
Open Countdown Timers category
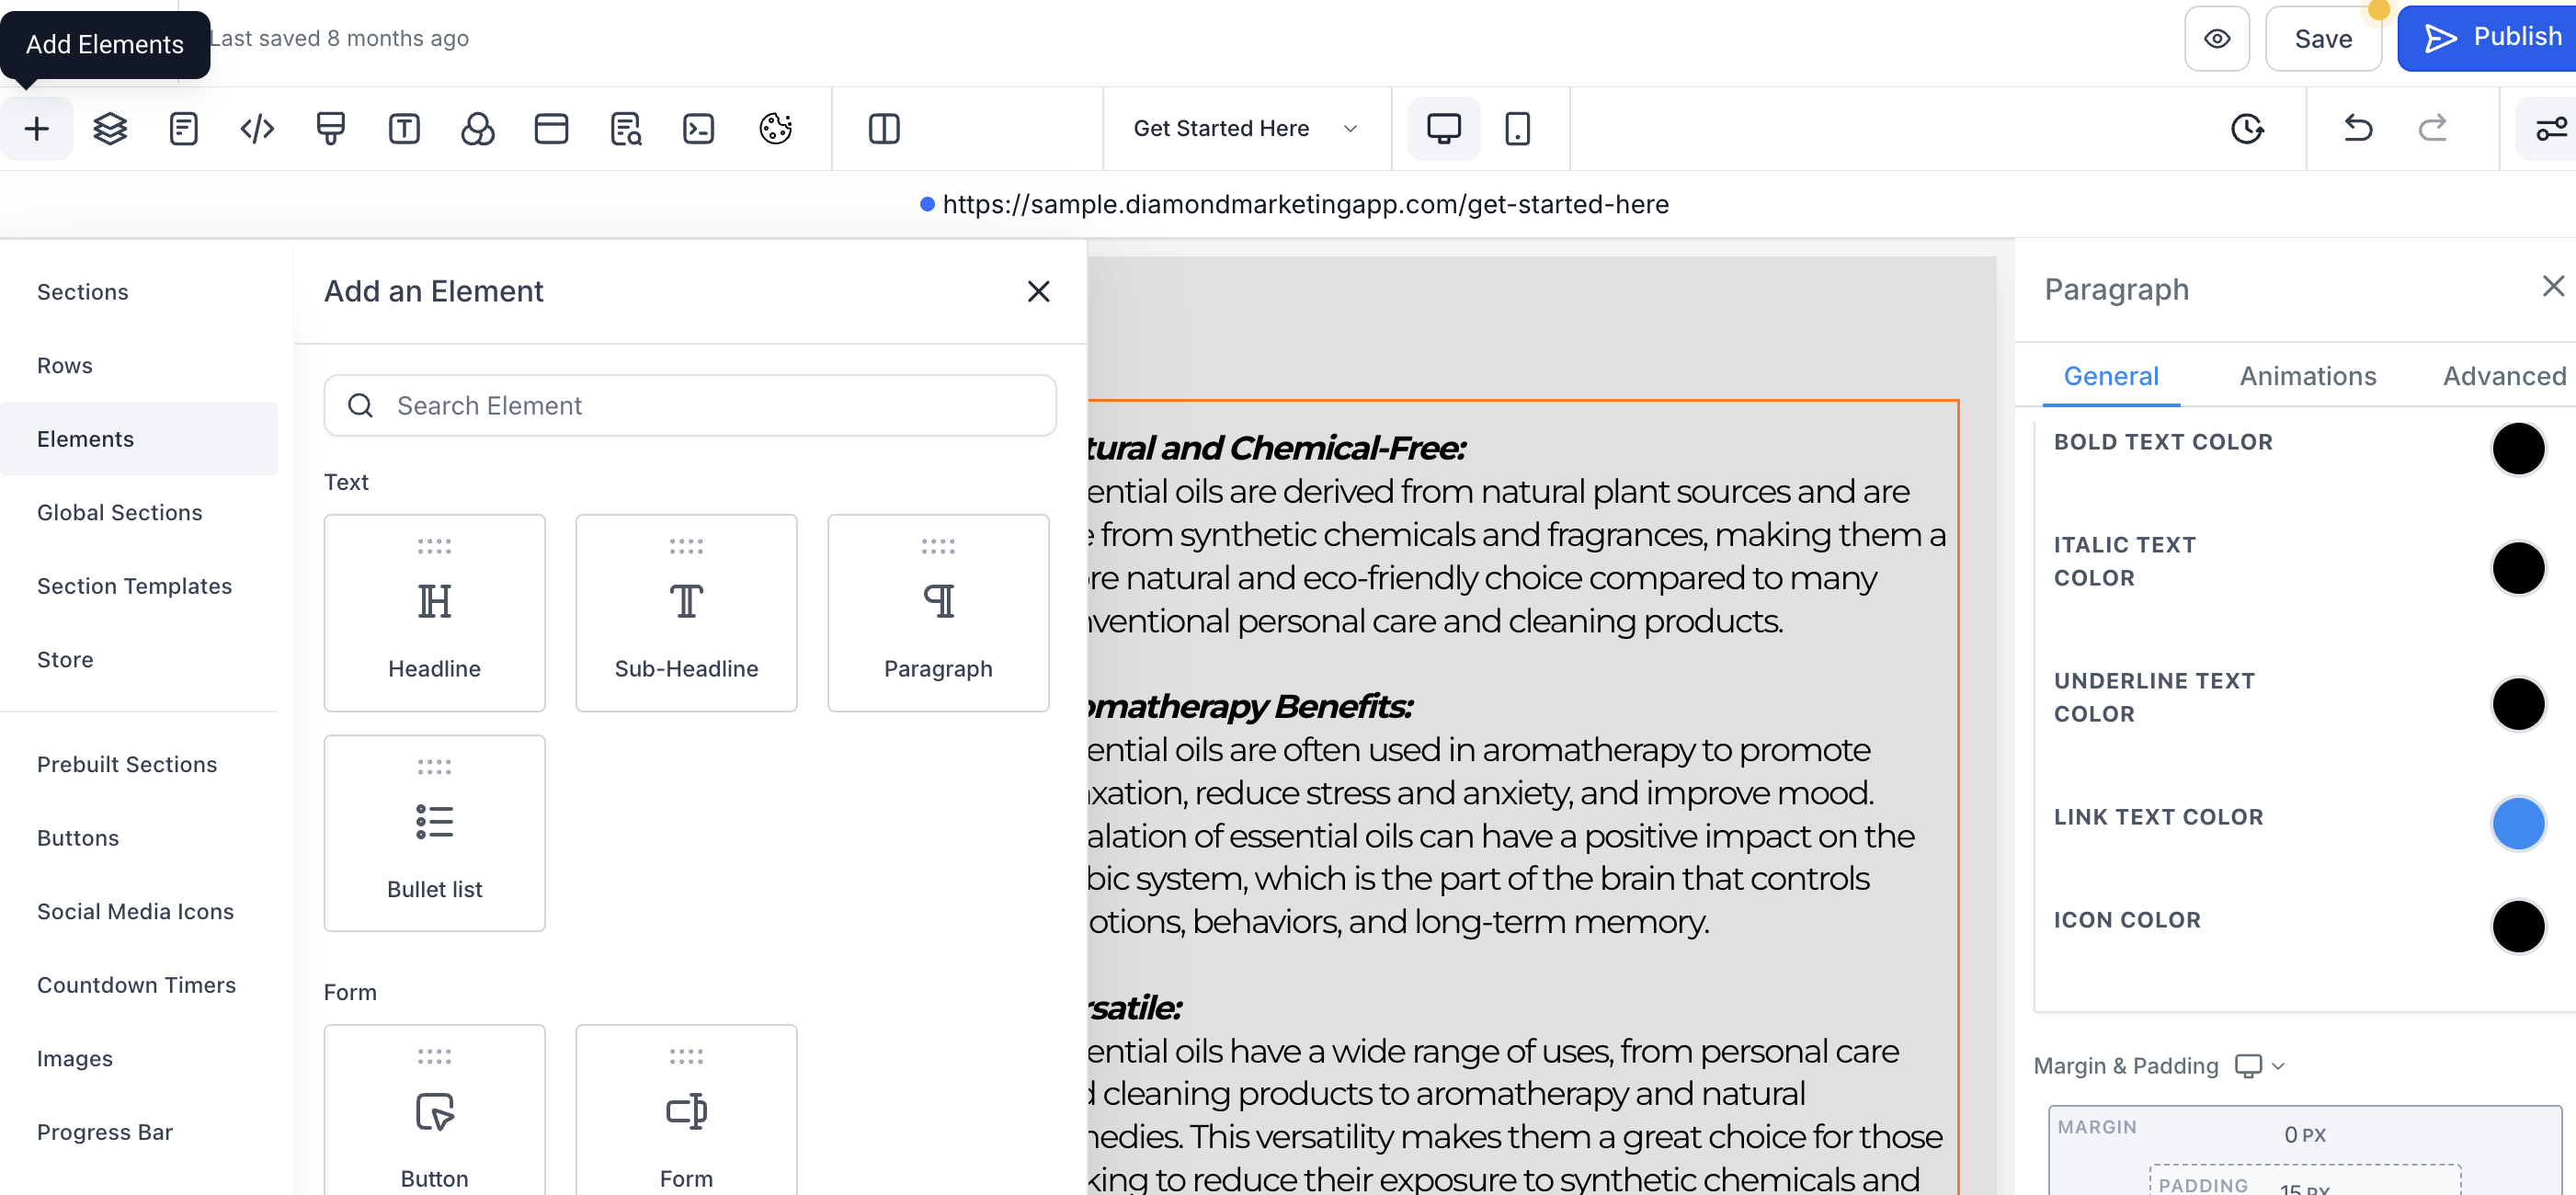coord(137,986)
